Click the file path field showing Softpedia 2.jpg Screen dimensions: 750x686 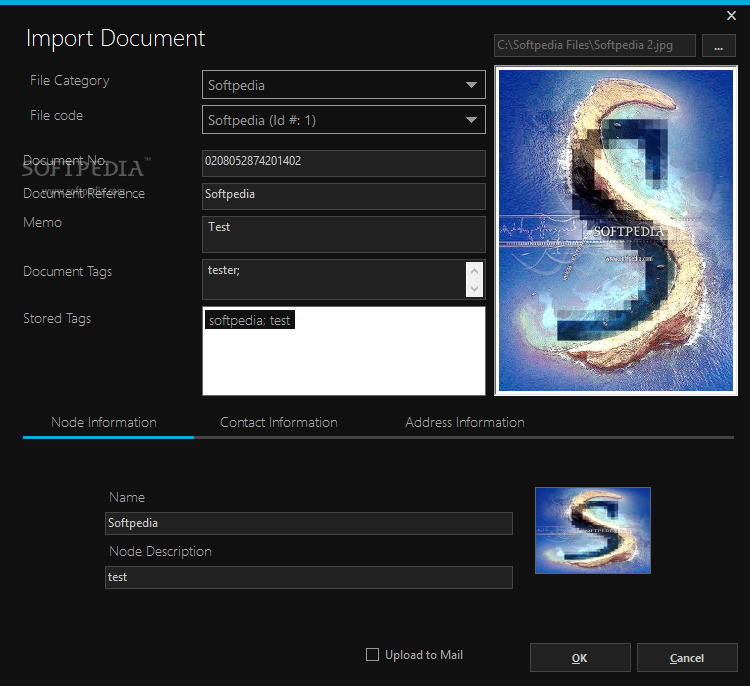tap(595, 45)
